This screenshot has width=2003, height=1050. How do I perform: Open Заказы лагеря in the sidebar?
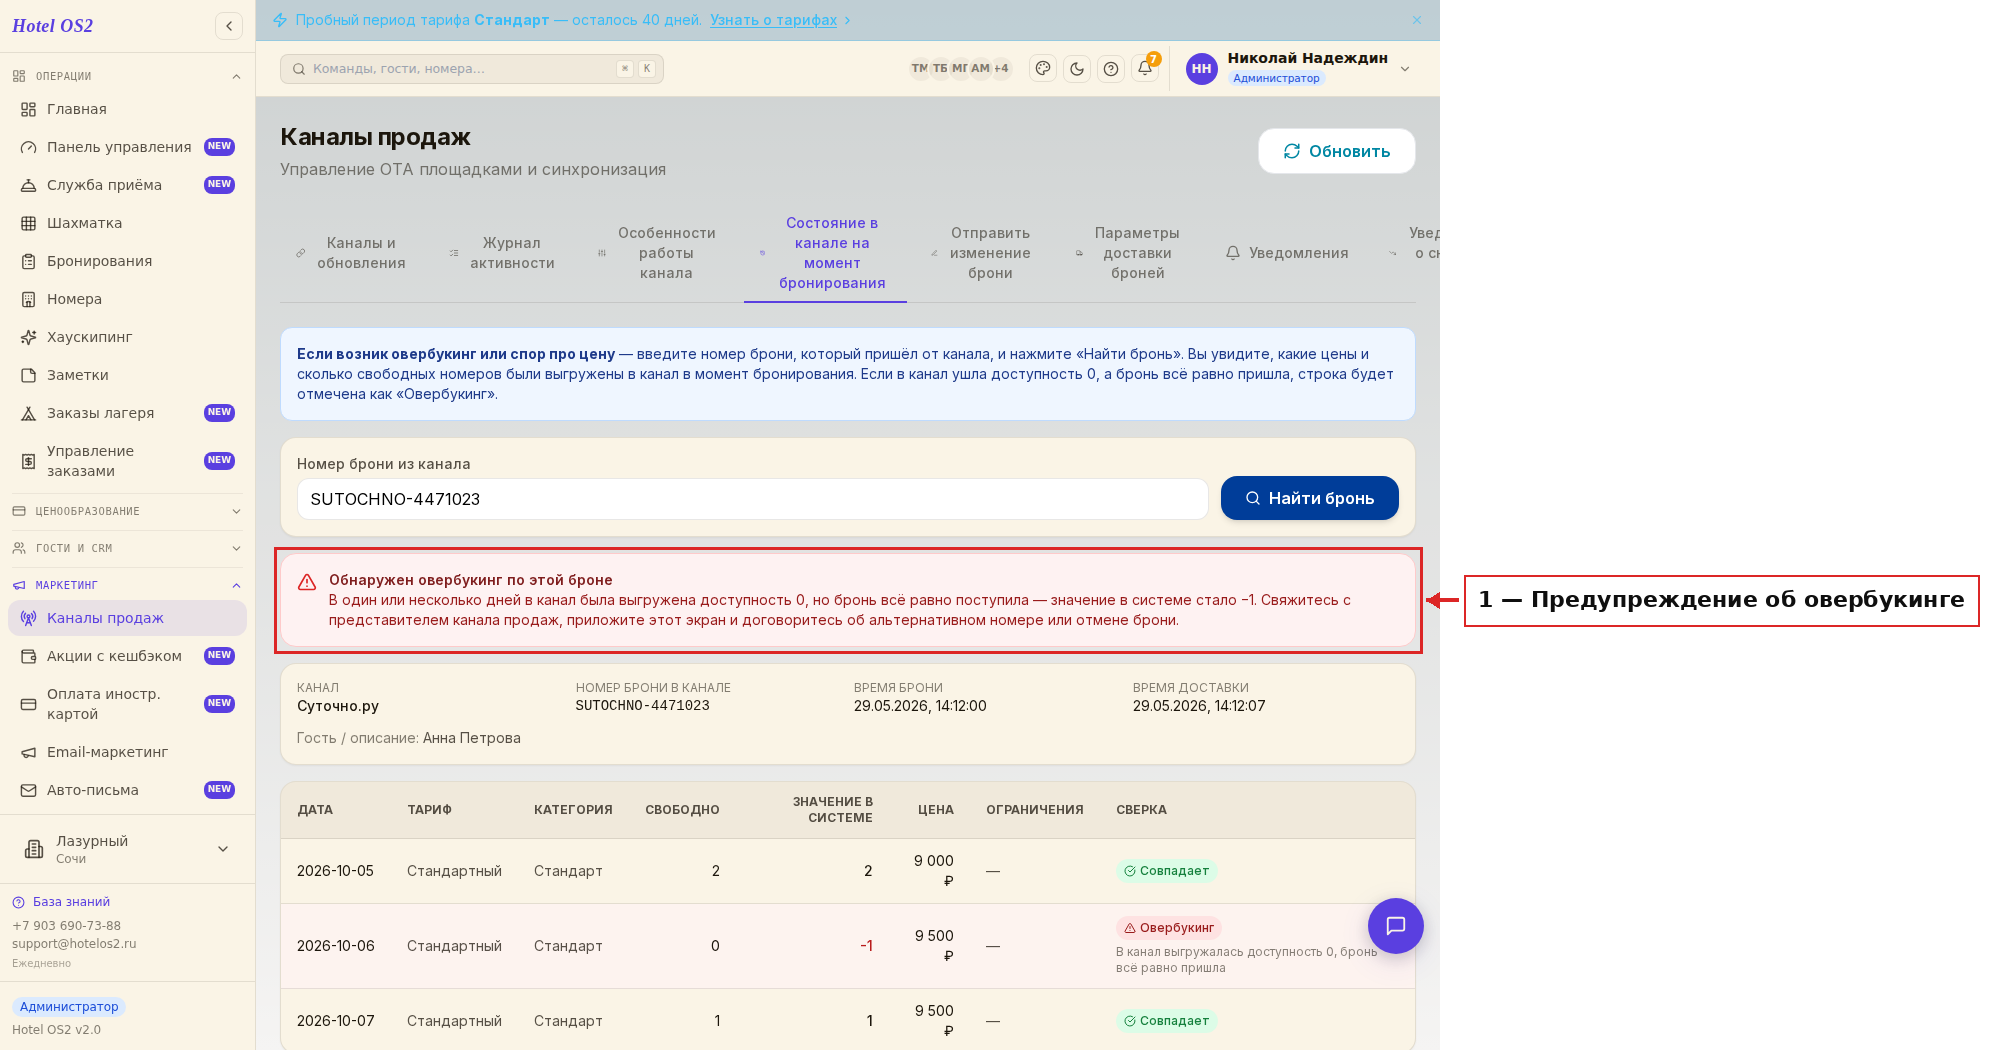[127, 413]
